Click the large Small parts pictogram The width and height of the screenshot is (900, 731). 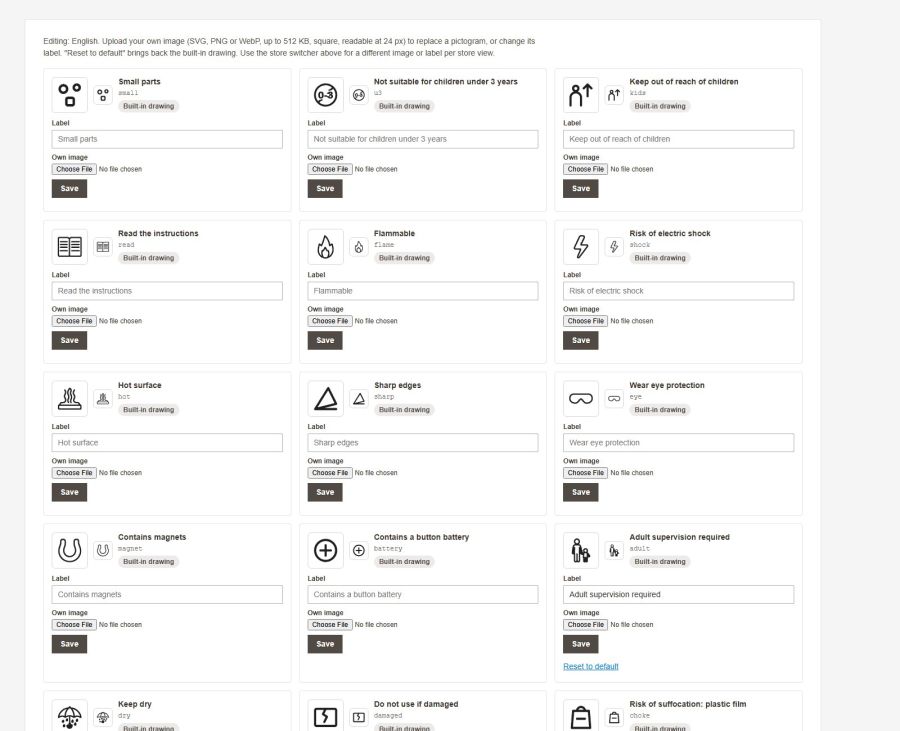[69, 95]
